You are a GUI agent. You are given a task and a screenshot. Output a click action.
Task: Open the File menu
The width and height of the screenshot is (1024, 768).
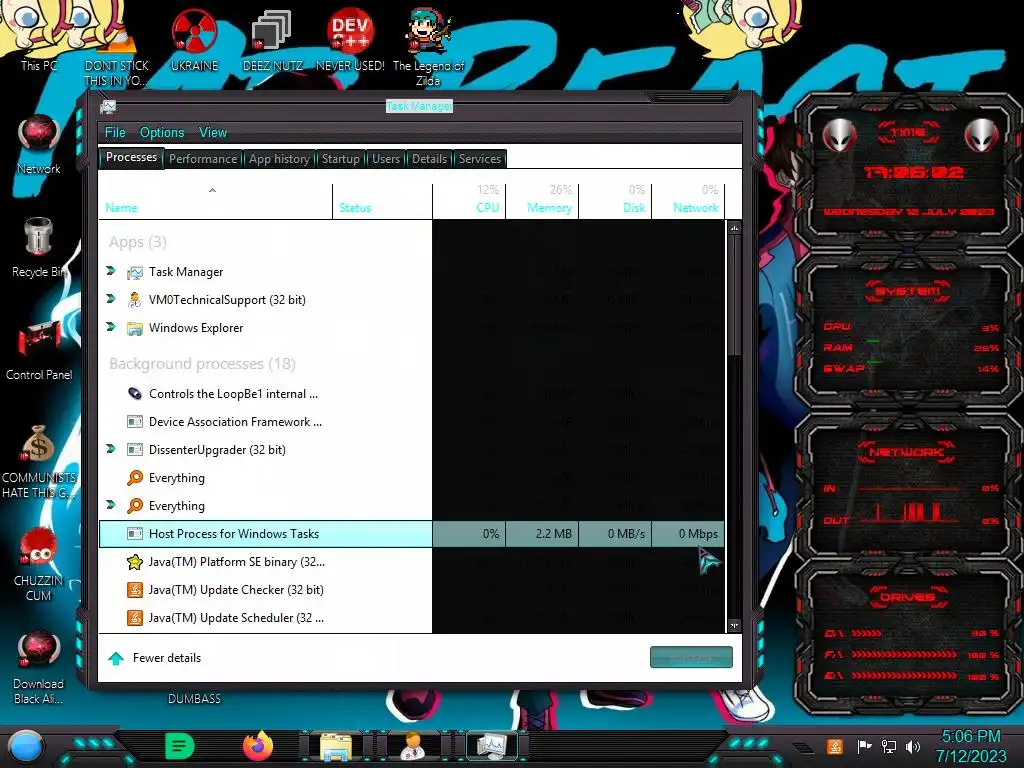115,133
